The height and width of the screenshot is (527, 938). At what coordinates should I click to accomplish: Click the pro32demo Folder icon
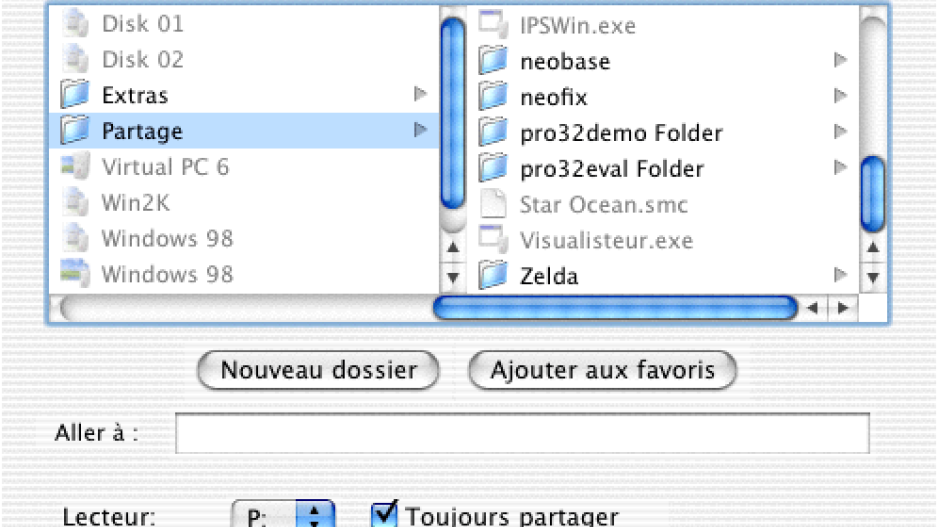(x=493, y=132)
